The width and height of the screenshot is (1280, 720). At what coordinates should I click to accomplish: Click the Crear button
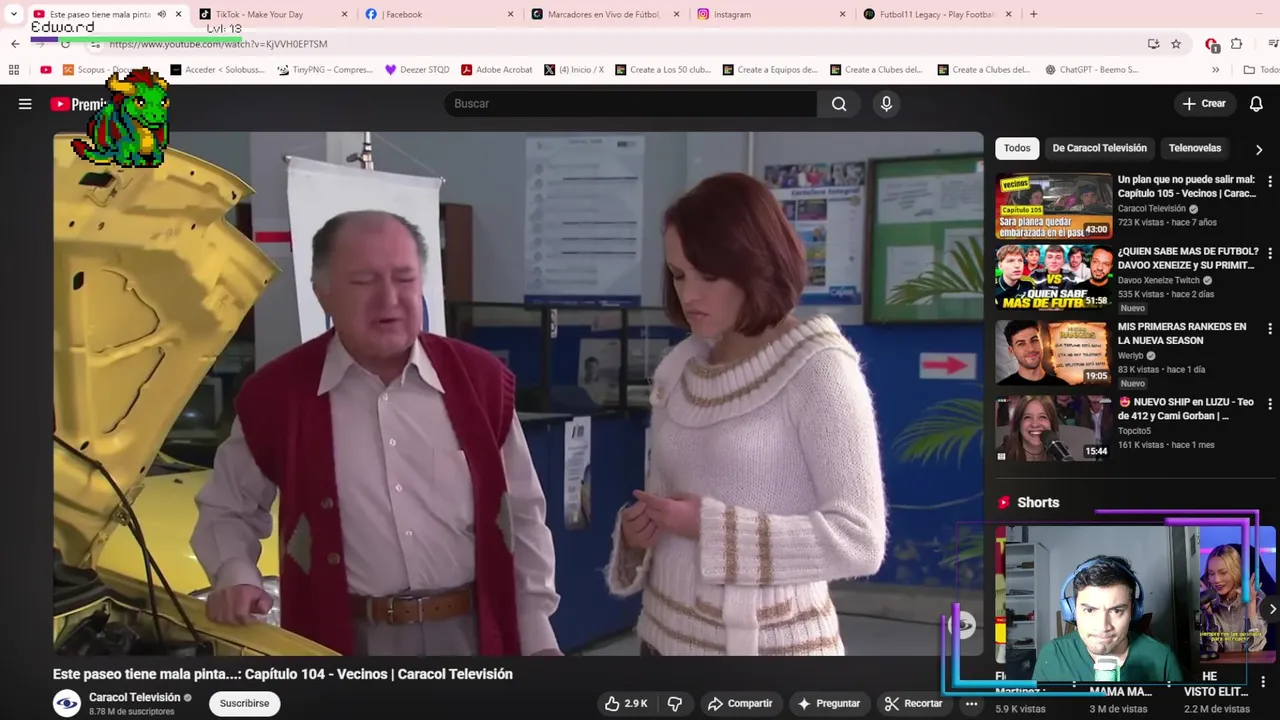(1204, 104)
